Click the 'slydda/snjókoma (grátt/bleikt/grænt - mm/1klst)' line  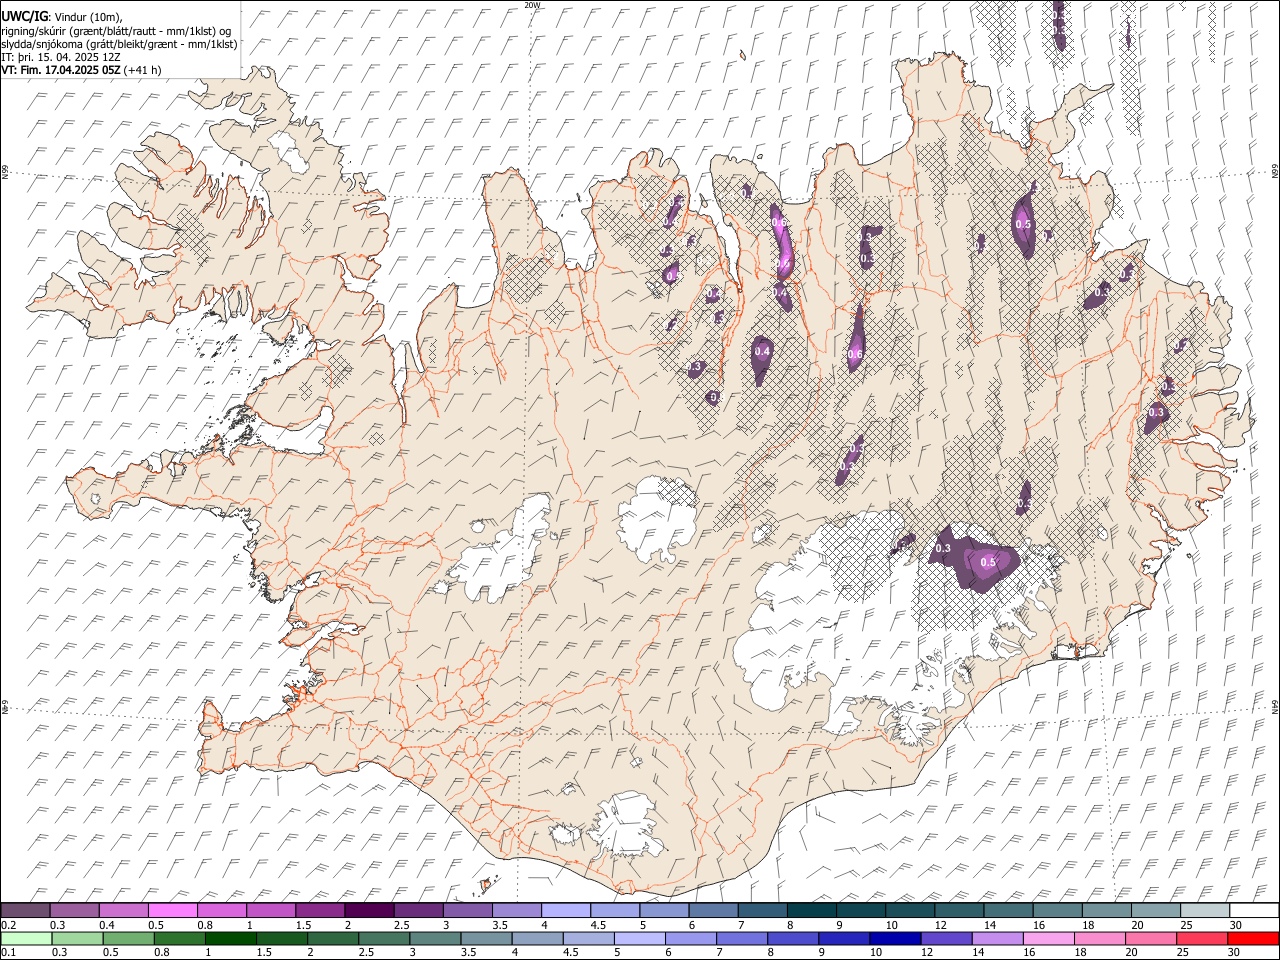pyautogui.click(x=119, y=44)
